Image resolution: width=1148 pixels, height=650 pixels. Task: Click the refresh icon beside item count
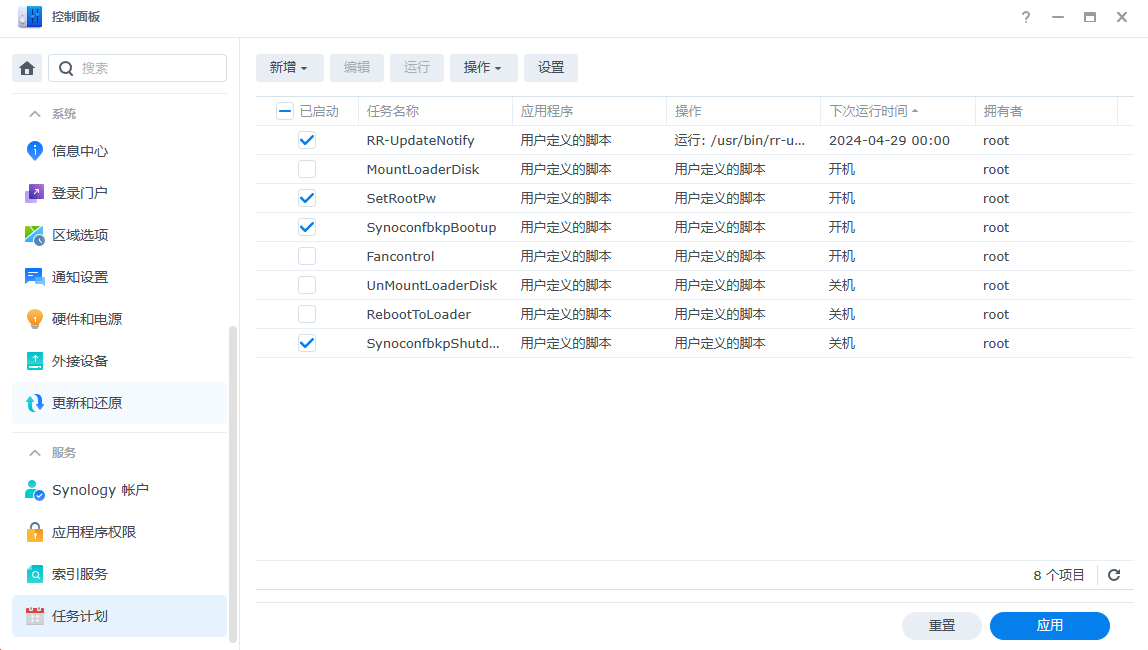[1114, 575]
